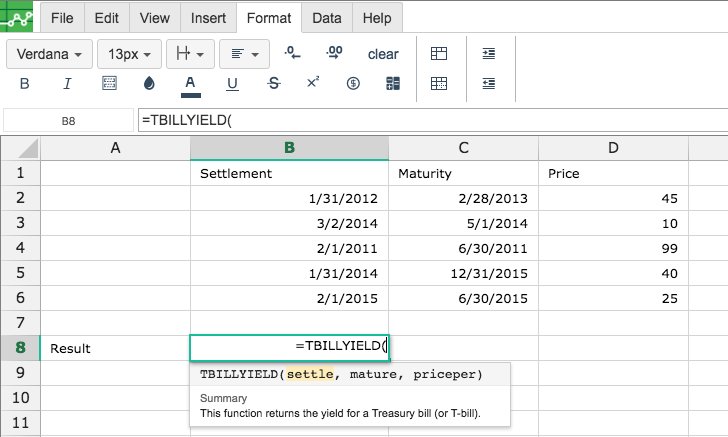Toggle bold formatting
The height and width of the screenshot is (437, 728).
coord(25,84)
